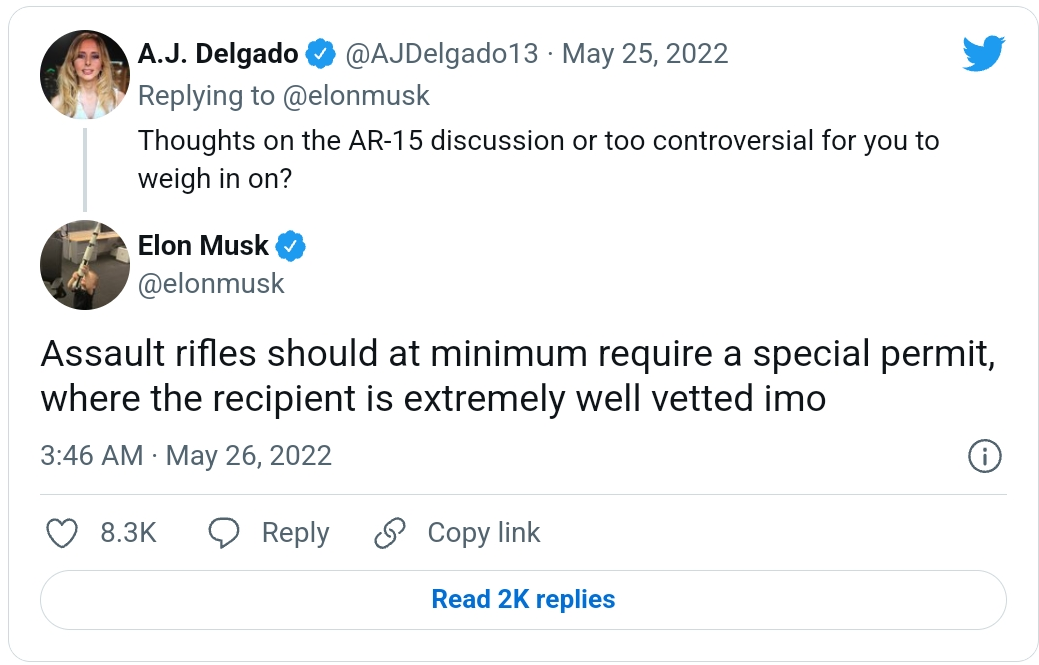Open the Elon Musk display name
The image size is (1039, 665).
pyautogui.click(x=203, y=245)
